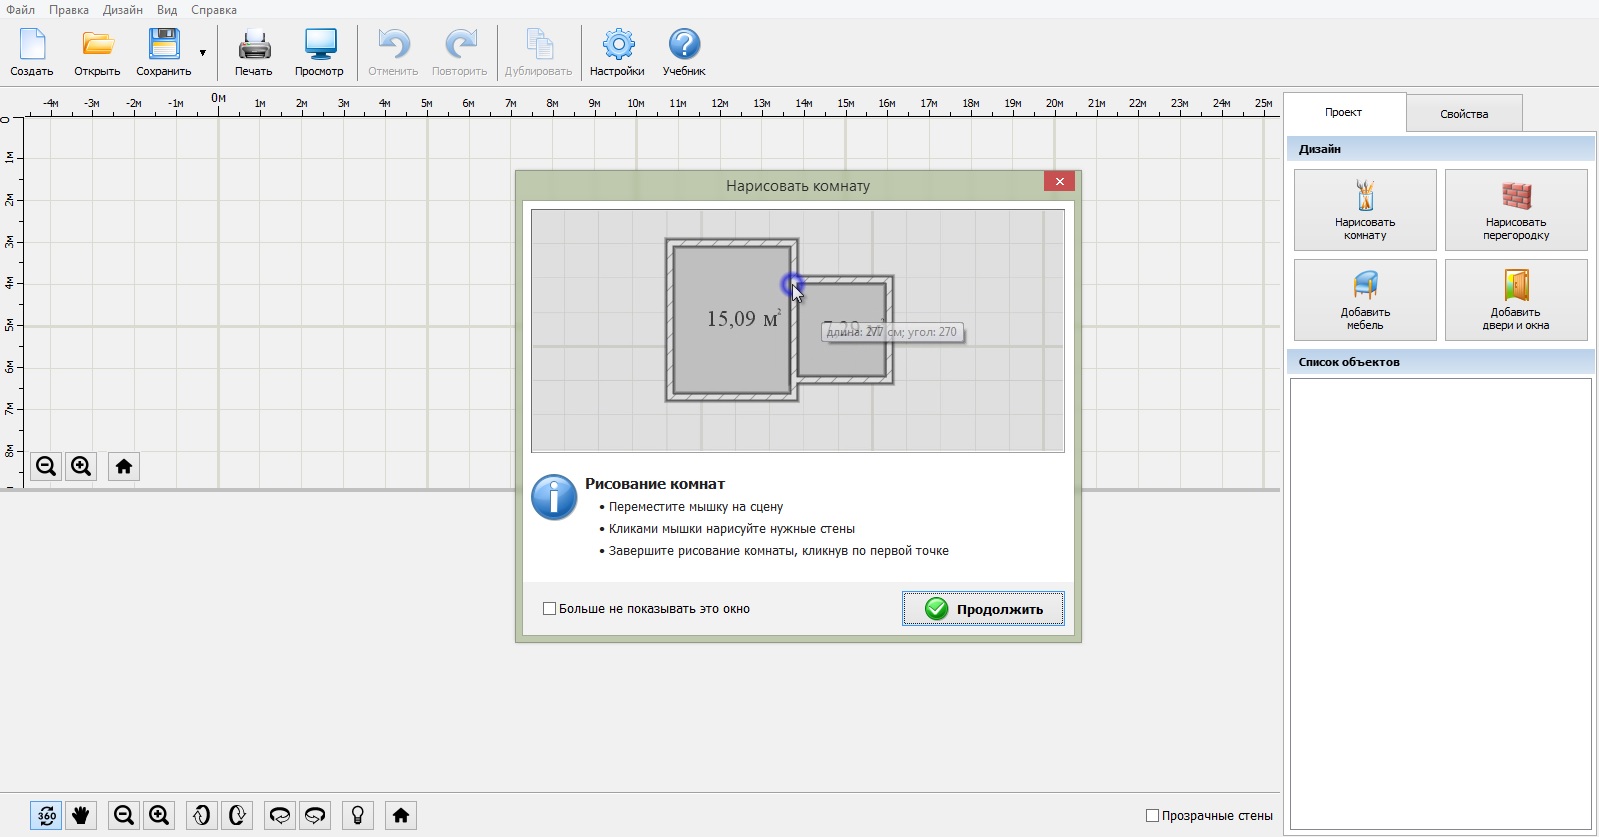
Task: Reset 3D view with home icon
Action: coord(401,815)
